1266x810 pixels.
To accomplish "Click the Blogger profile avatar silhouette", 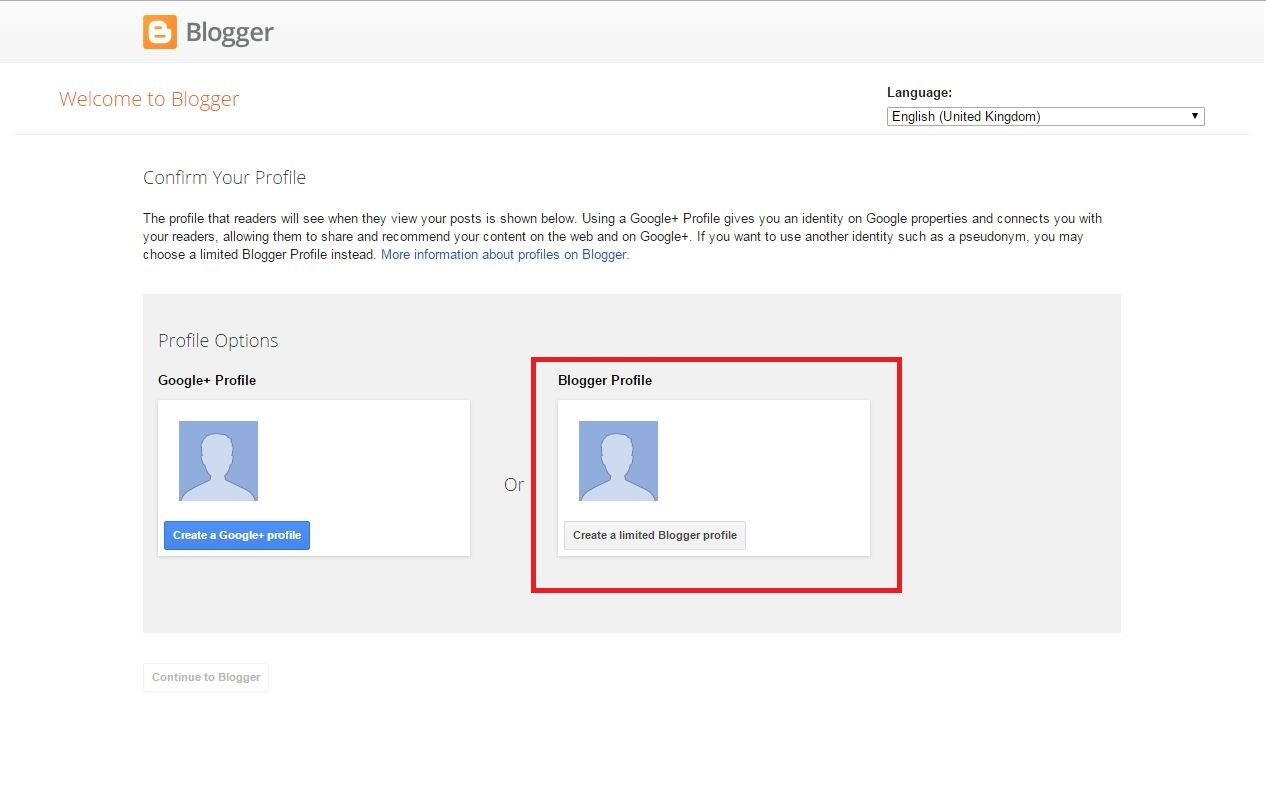I will [618, 461].
